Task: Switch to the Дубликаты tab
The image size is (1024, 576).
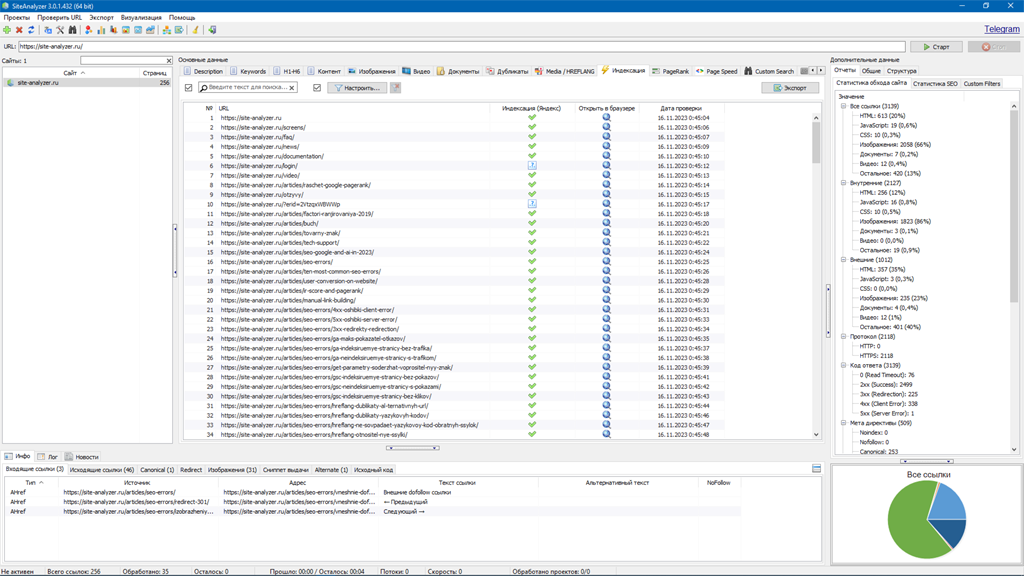Action: (507, 71)
